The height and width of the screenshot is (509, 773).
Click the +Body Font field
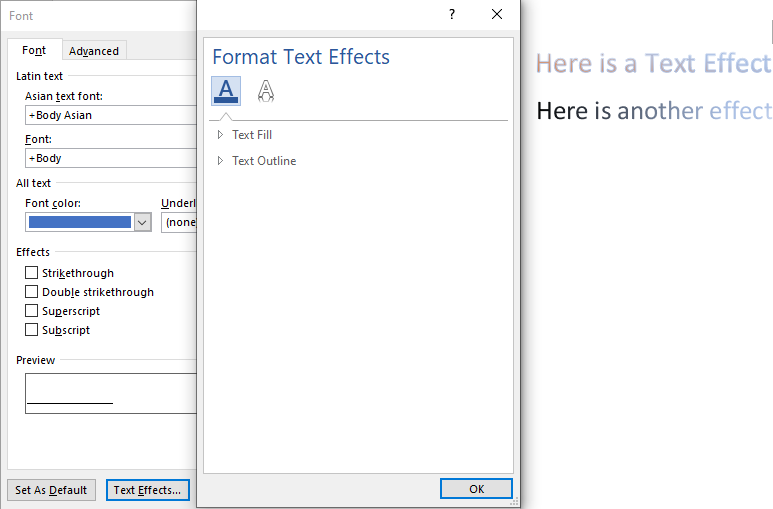(111, 158)
